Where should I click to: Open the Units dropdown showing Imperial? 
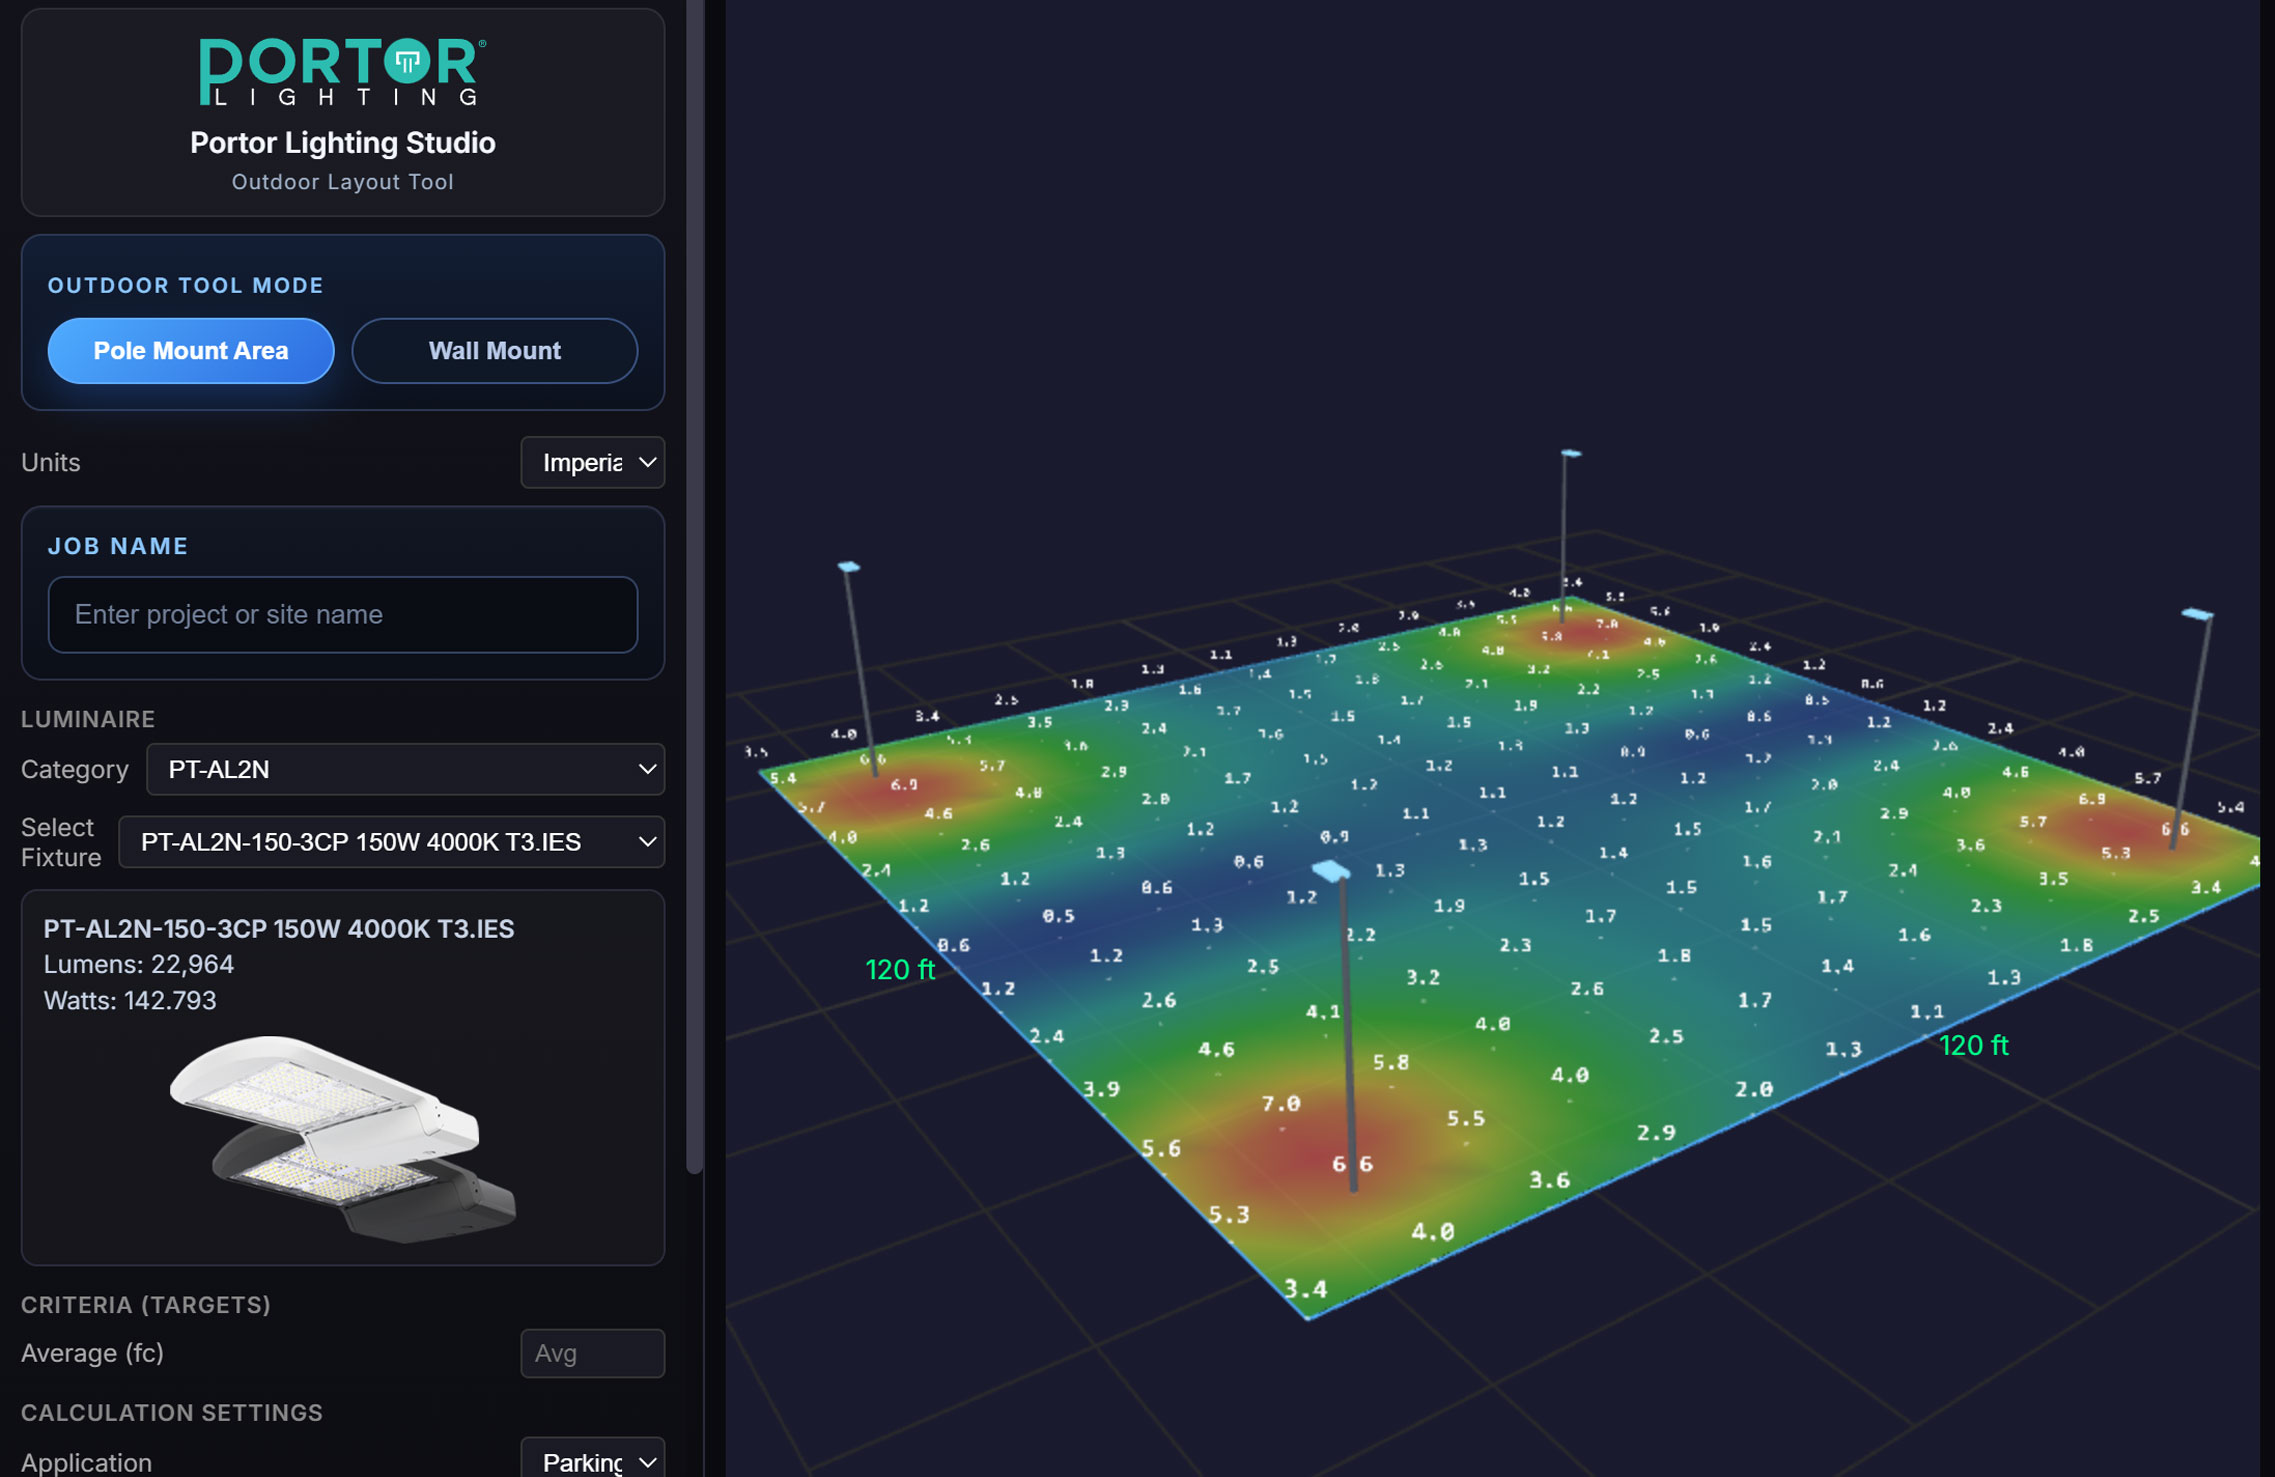(x=592, y=462)
